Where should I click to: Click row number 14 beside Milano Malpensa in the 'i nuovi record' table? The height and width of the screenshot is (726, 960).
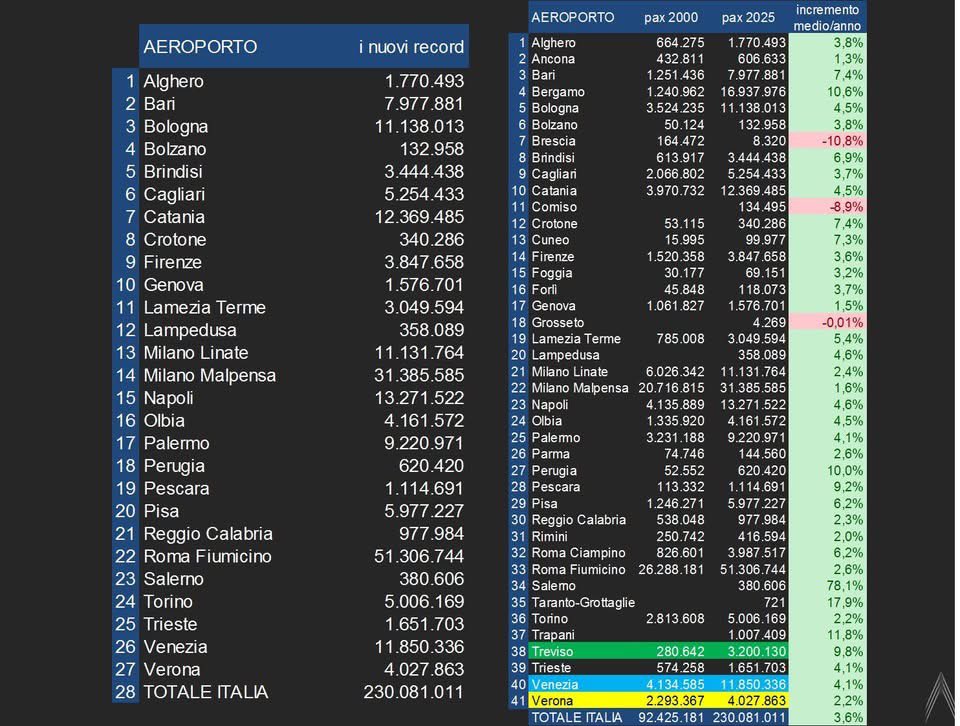tap(126, 375)
